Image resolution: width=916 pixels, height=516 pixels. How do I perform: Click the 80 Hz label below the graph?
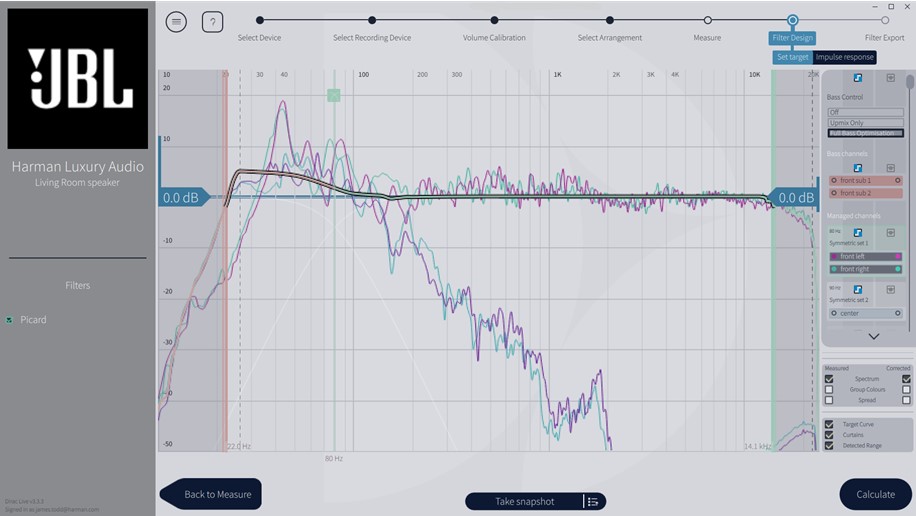tap(334, 459)
